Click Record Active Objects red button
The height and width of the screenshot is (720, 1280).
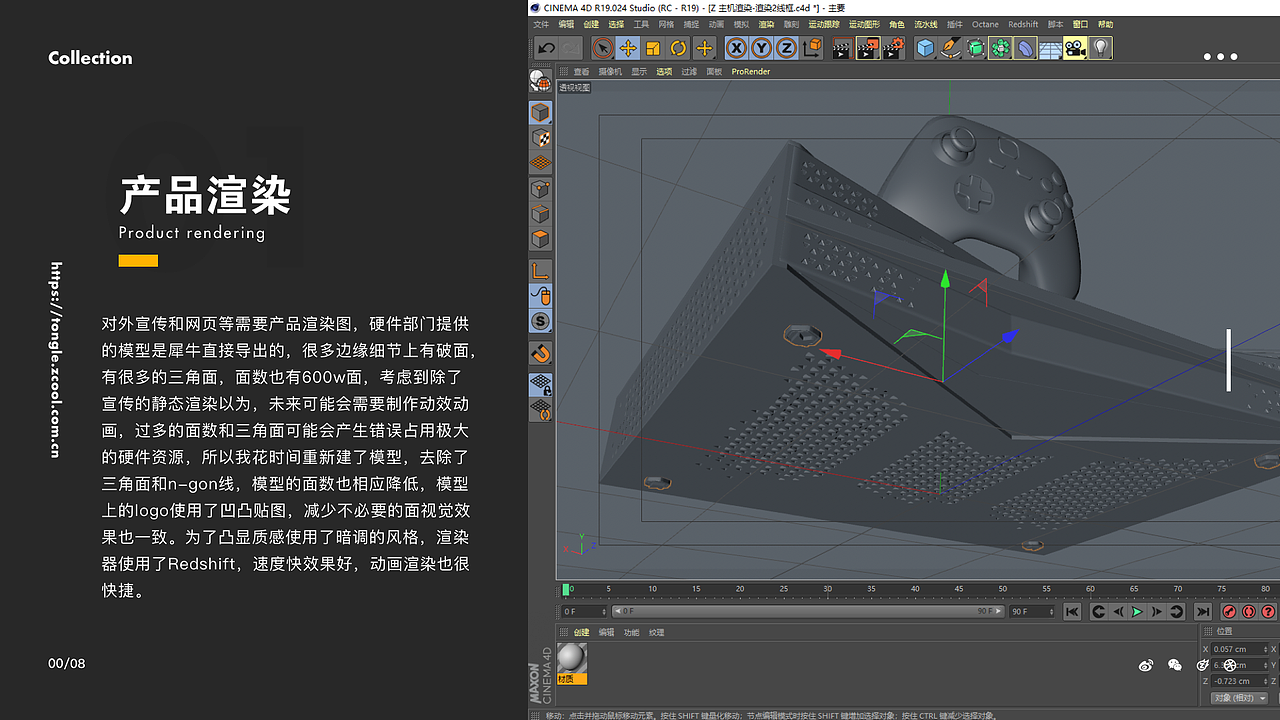(1229, 612)
